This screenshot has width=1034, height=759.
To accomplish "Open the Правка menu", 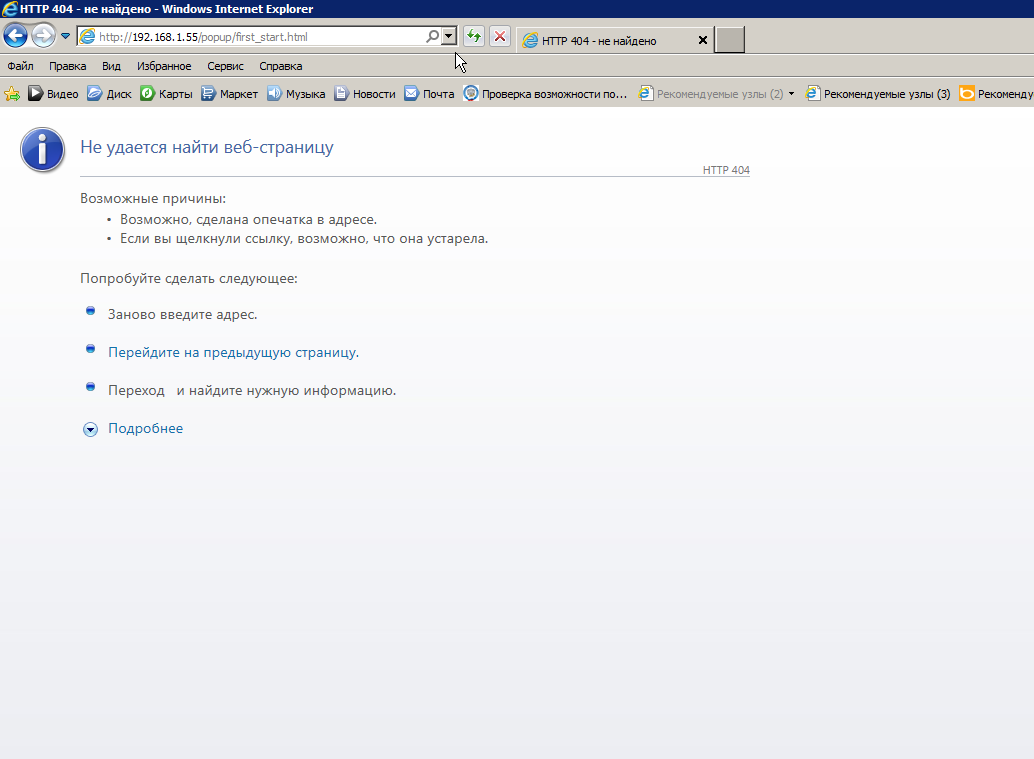I will [68, 66].
